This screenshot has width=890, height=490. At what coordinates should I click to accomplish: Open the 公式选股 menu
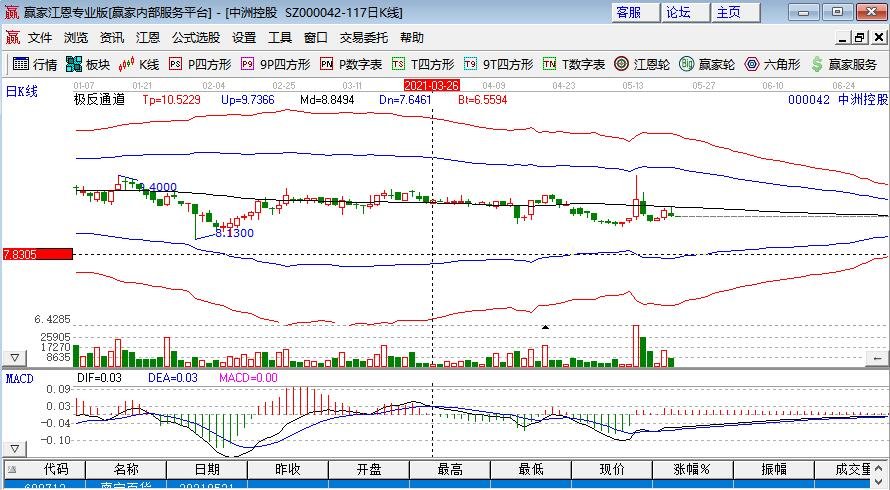pos(196,38)
